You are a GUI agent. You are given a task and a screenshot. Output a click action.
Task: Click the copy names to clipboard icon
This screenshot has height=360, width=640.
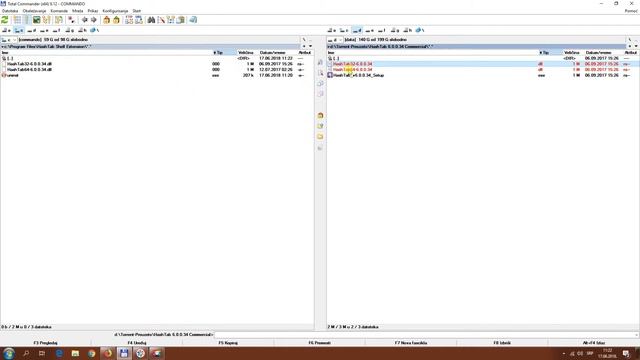(x=180, y=20)
